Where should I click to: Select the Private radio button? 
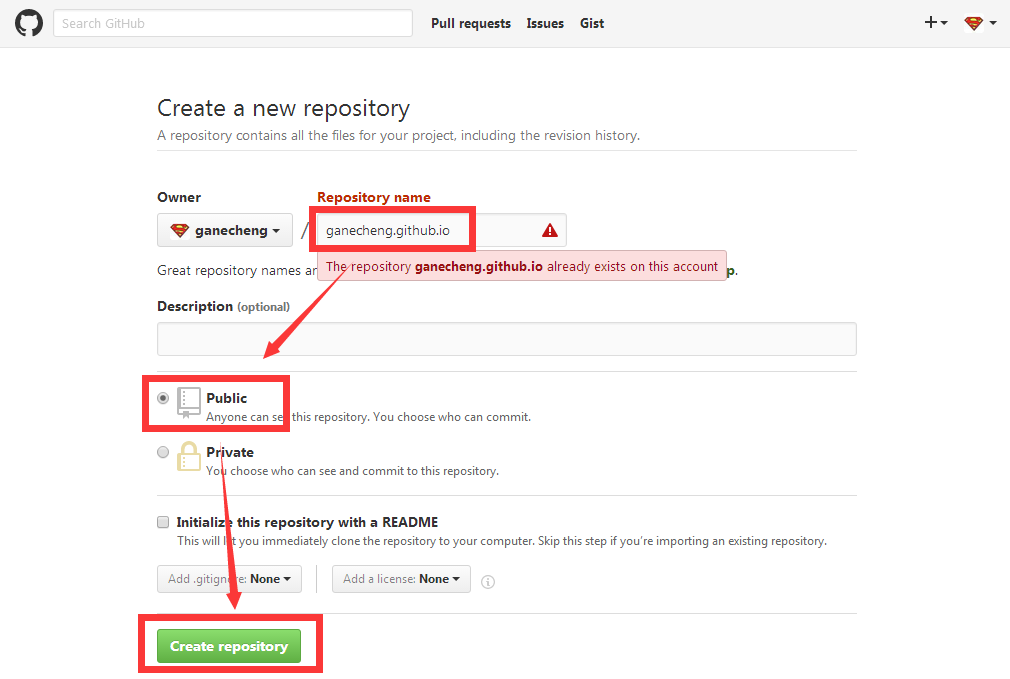point(163,452)
